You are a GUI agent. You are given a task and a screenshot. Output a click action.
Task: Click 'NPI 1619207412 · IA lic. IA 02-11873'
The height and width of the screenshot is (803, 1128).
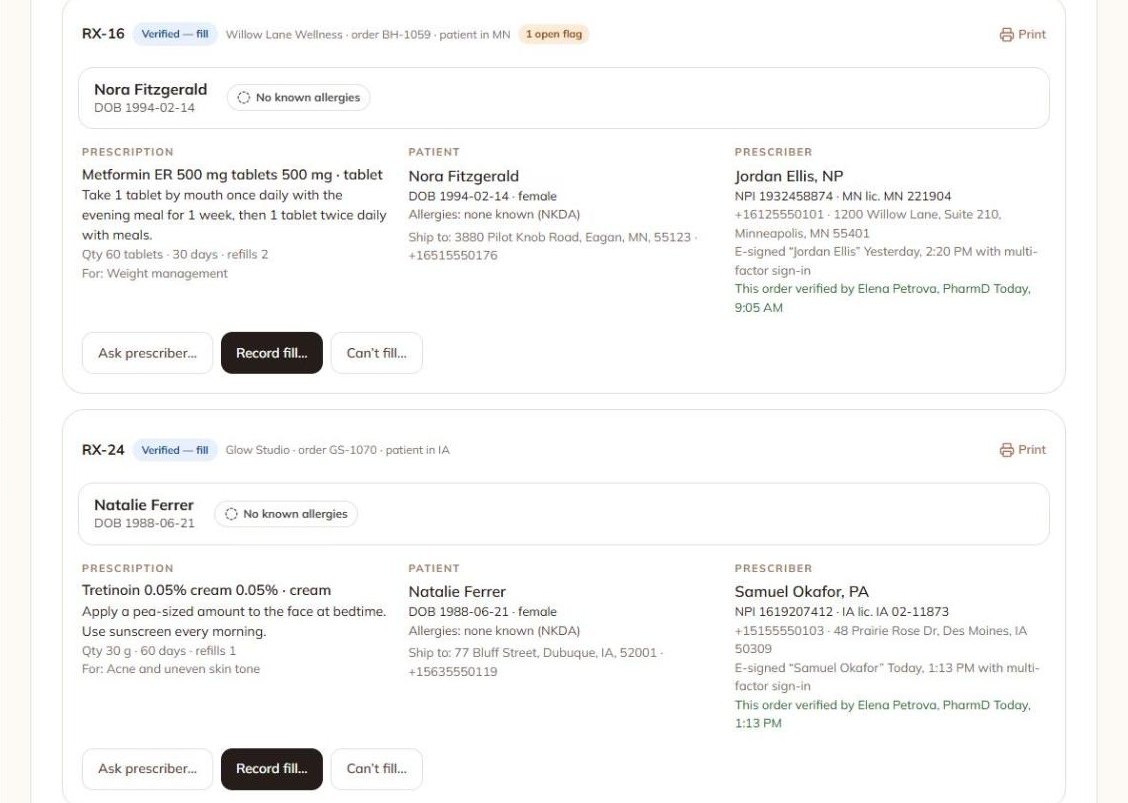(841, 612)
